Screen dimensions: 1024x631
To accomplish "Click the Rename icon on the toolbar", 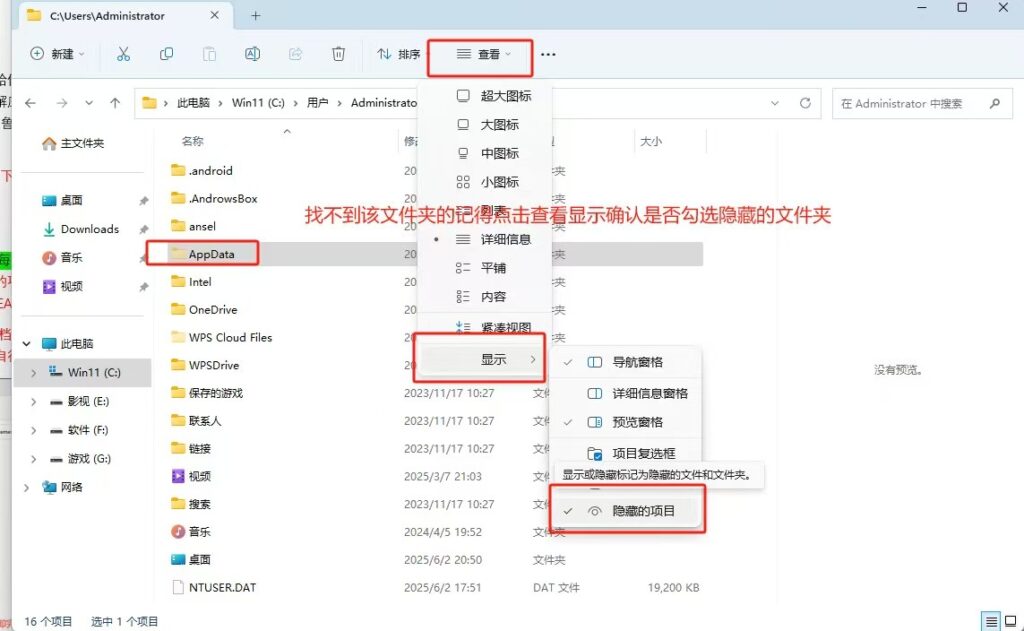I will (x=253, y=56).
